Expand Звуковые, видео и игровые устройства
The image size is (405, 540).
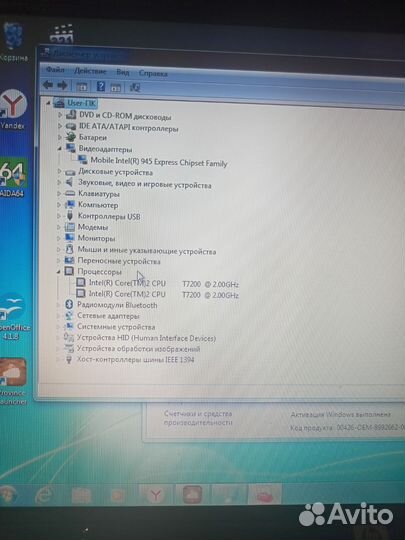pyautogui.click(x=59, y=182)
